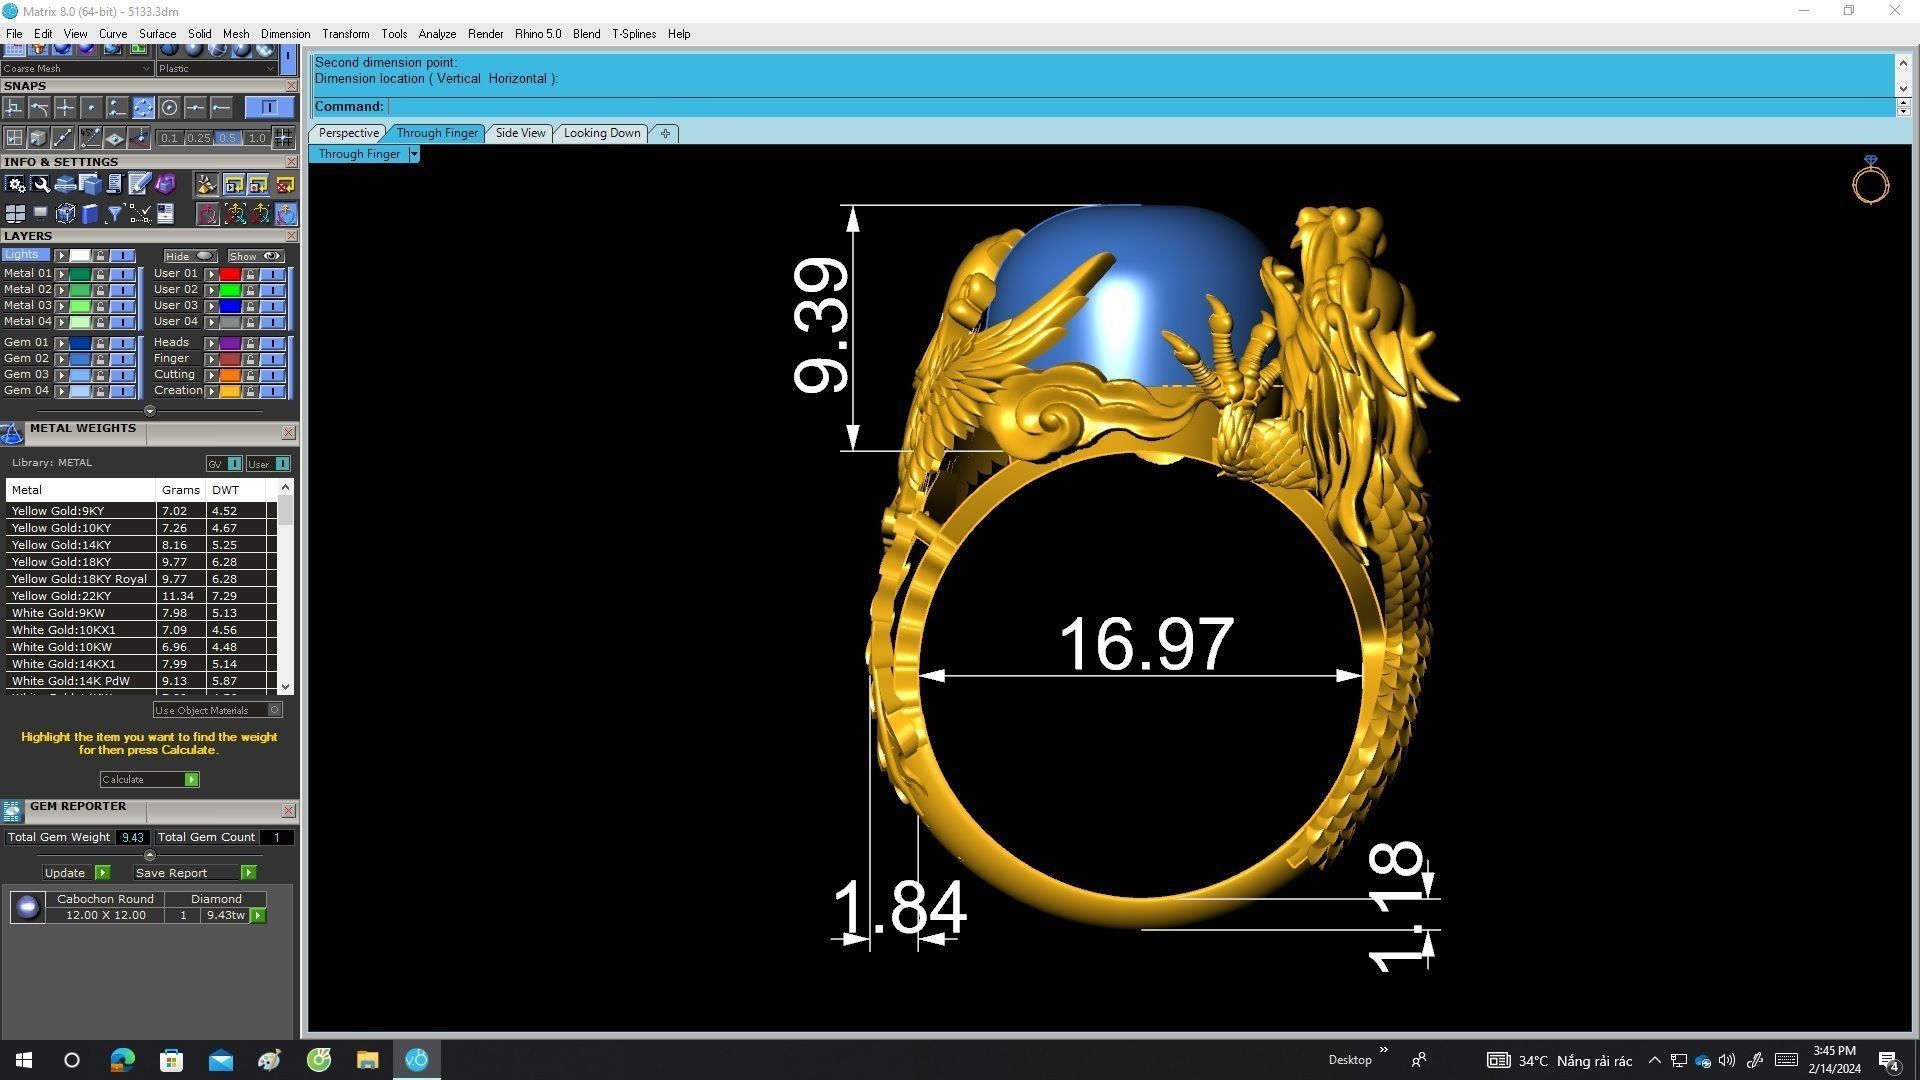
Task: Click the red X history icon
Action: pyautogui.click(x=285, y=186)
